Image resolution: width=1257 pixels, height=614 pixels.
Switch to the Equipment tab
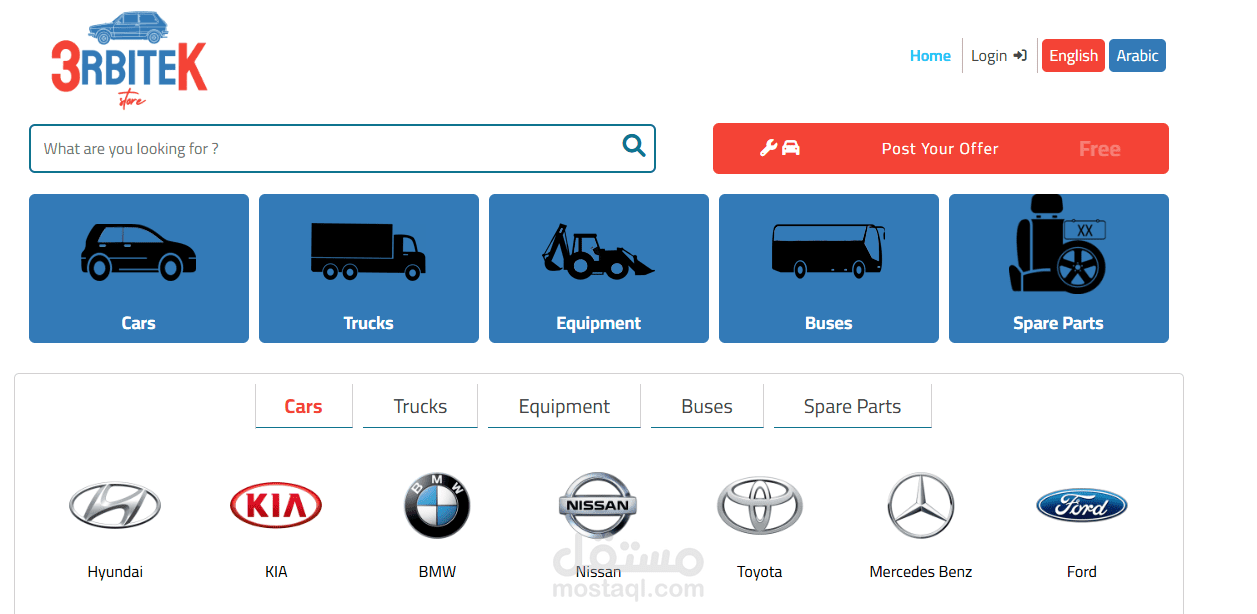coord(564,406)
